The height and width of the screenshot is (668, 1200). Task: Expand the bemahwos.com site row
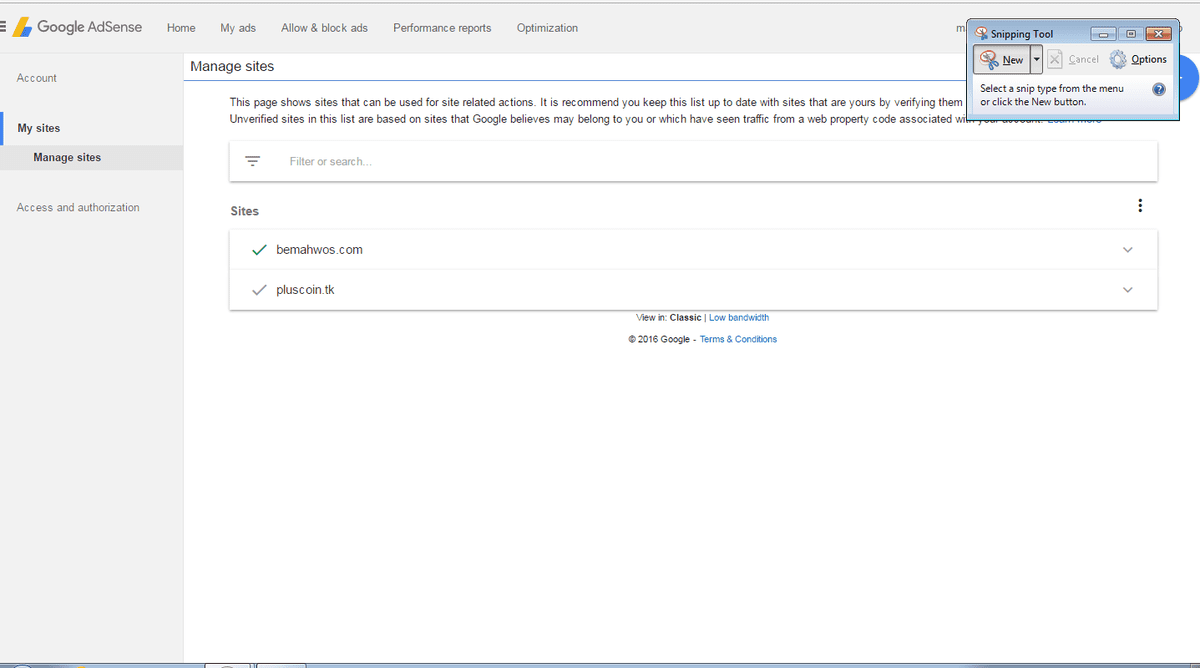click(x=1128, y=250)
